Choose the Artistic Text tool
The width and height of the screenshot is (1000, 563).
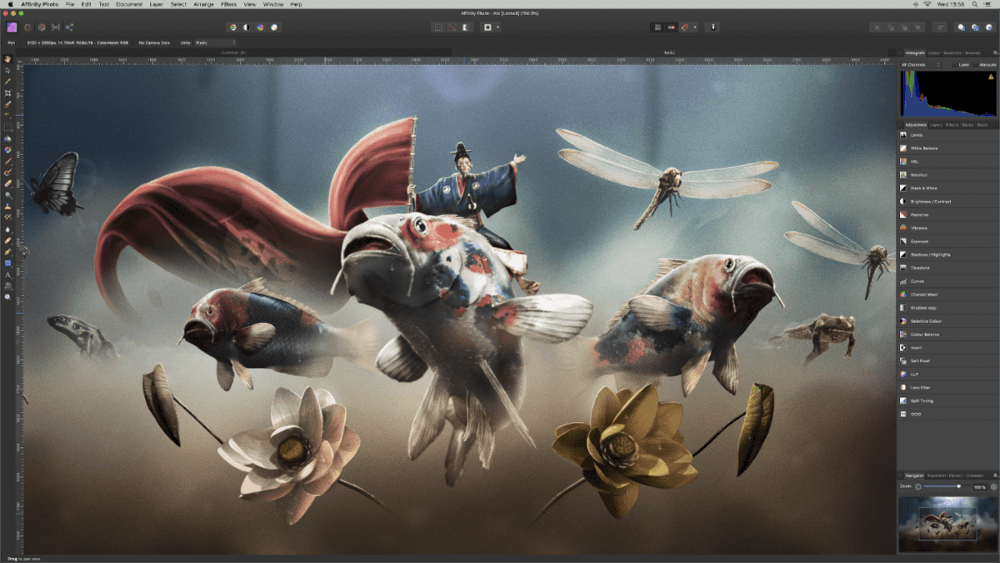[8, 275]
